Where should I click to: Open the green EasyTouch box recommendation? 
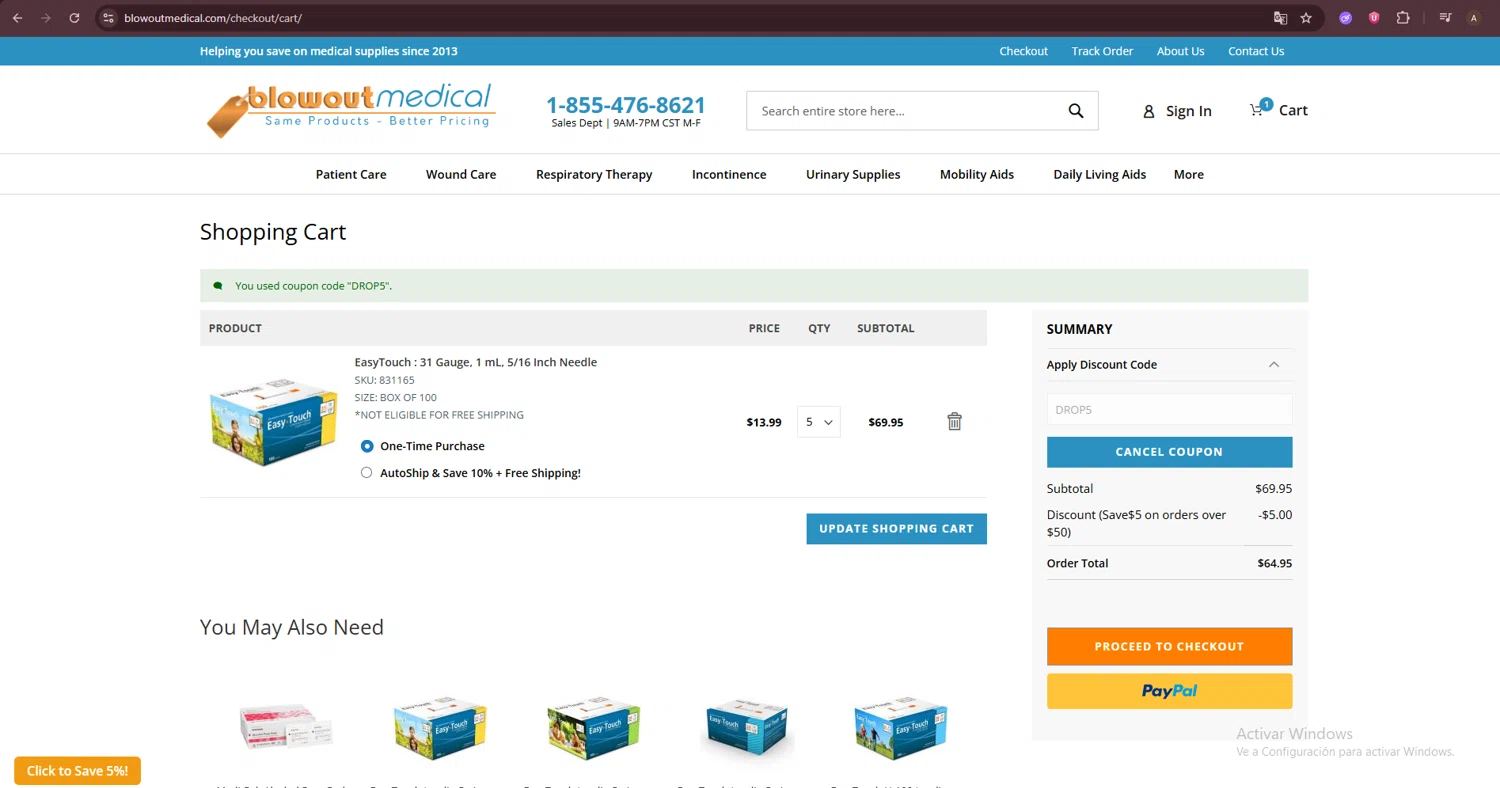[x=594, y=727]
